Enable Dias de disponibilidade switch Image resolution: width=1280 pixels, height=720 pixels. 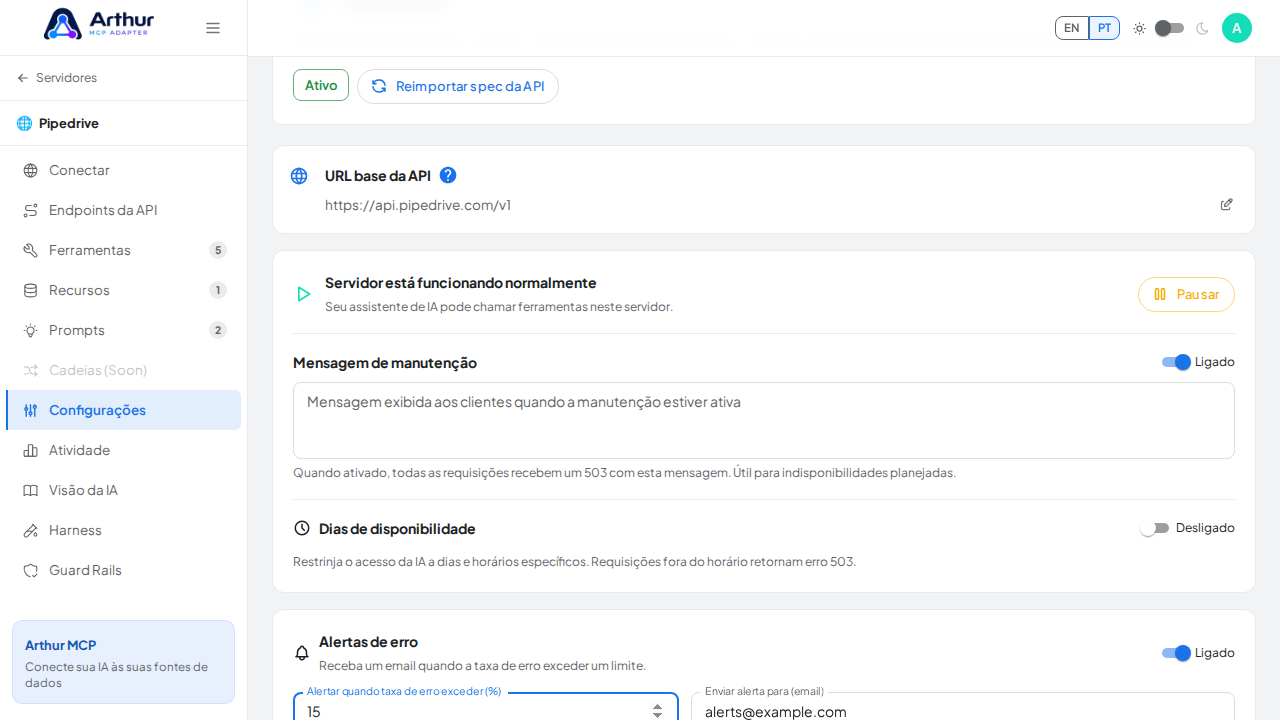tap(1155, 528)
